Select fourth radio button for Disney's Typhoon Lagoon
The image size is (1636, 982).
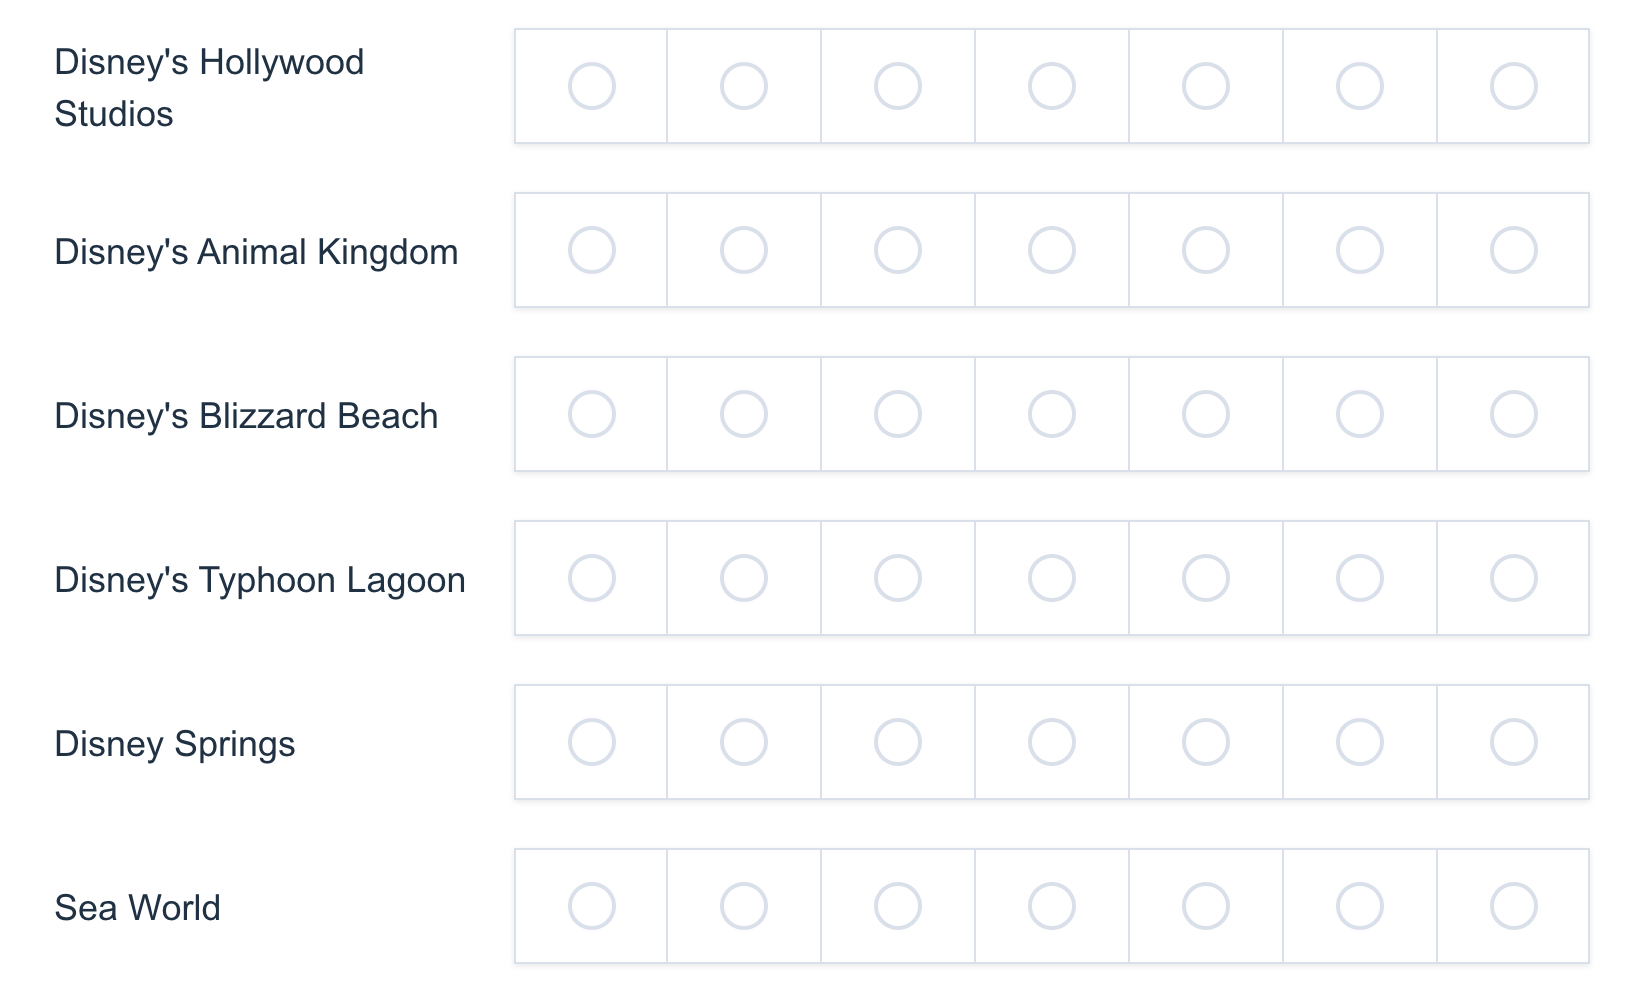(1052, 578)
